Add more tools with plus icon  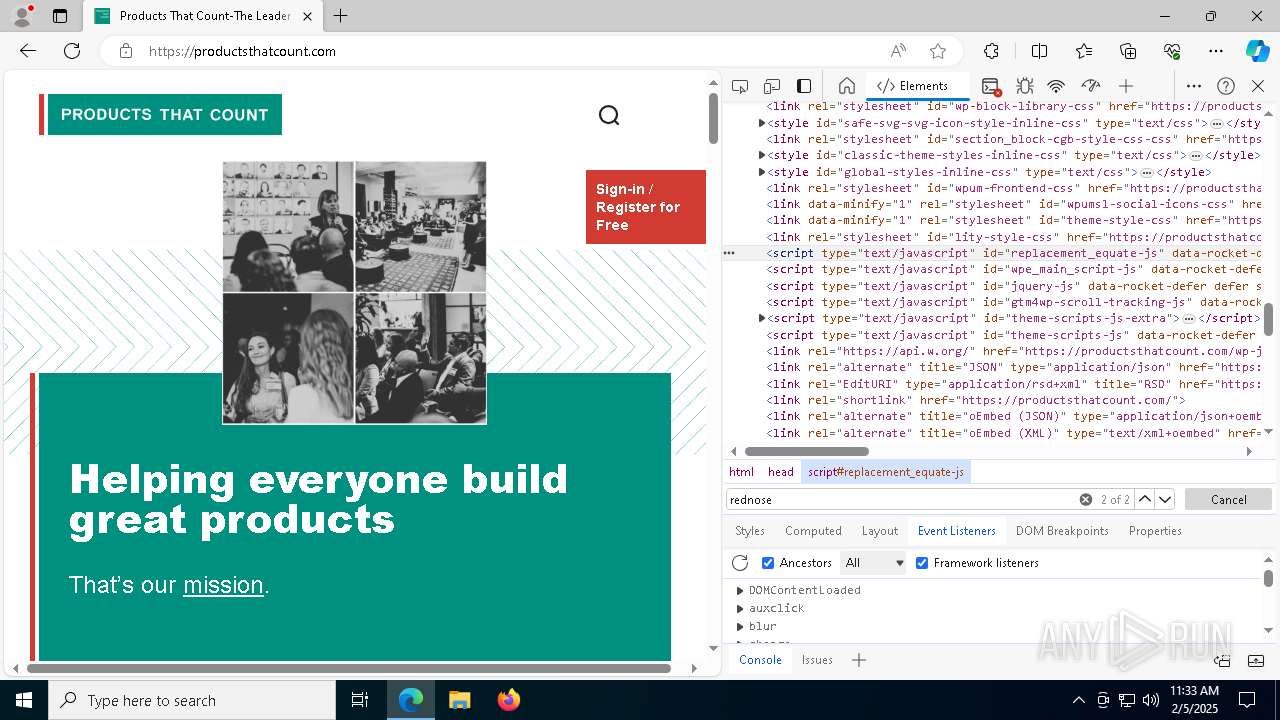pyautogui.click(x=1126, y=86)
